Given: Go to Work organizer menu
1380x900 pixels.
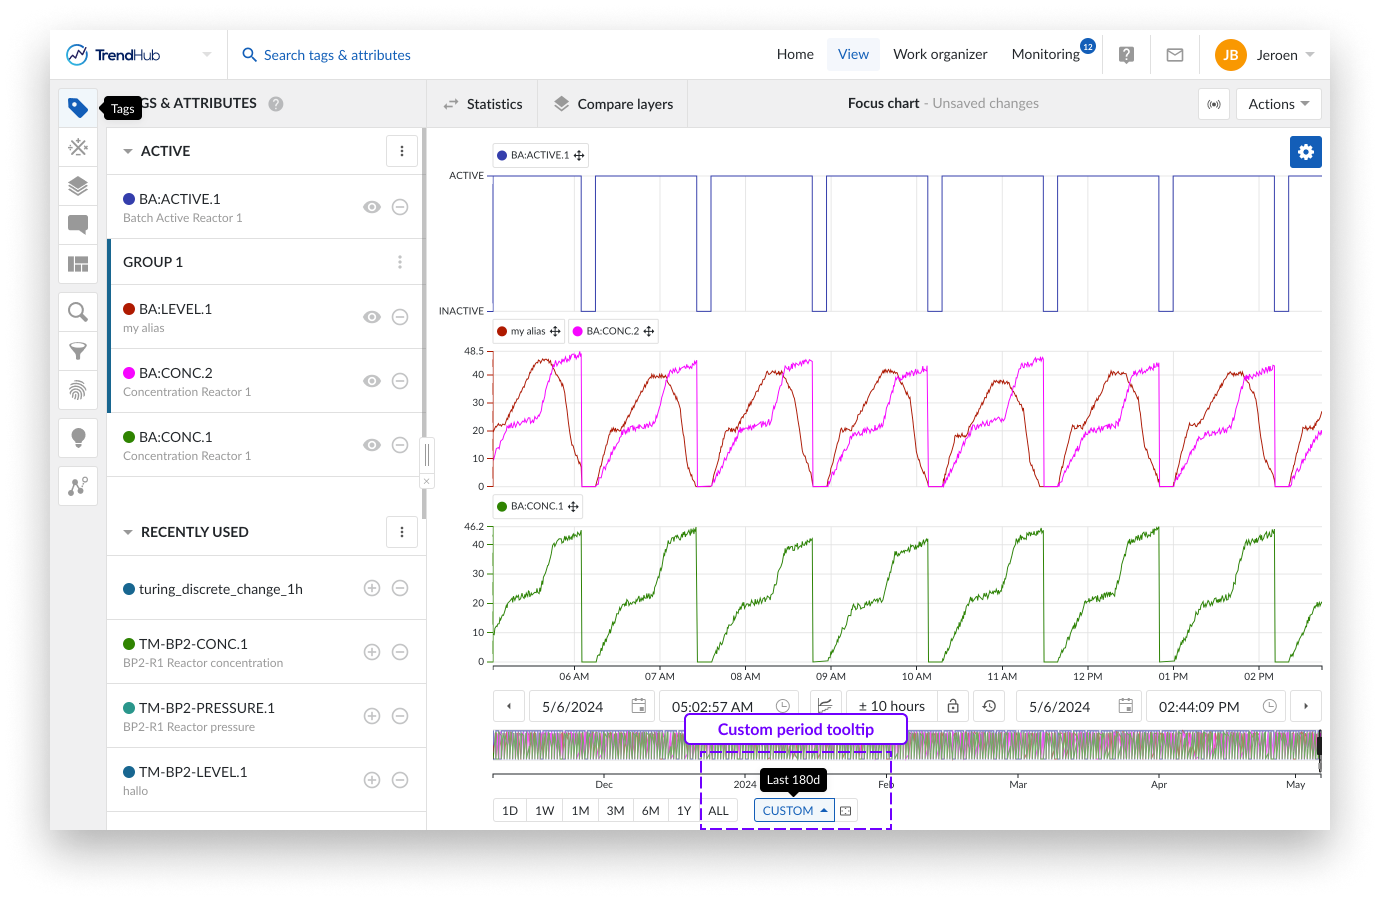Looking at the screenshot, I should coord(939,55).
